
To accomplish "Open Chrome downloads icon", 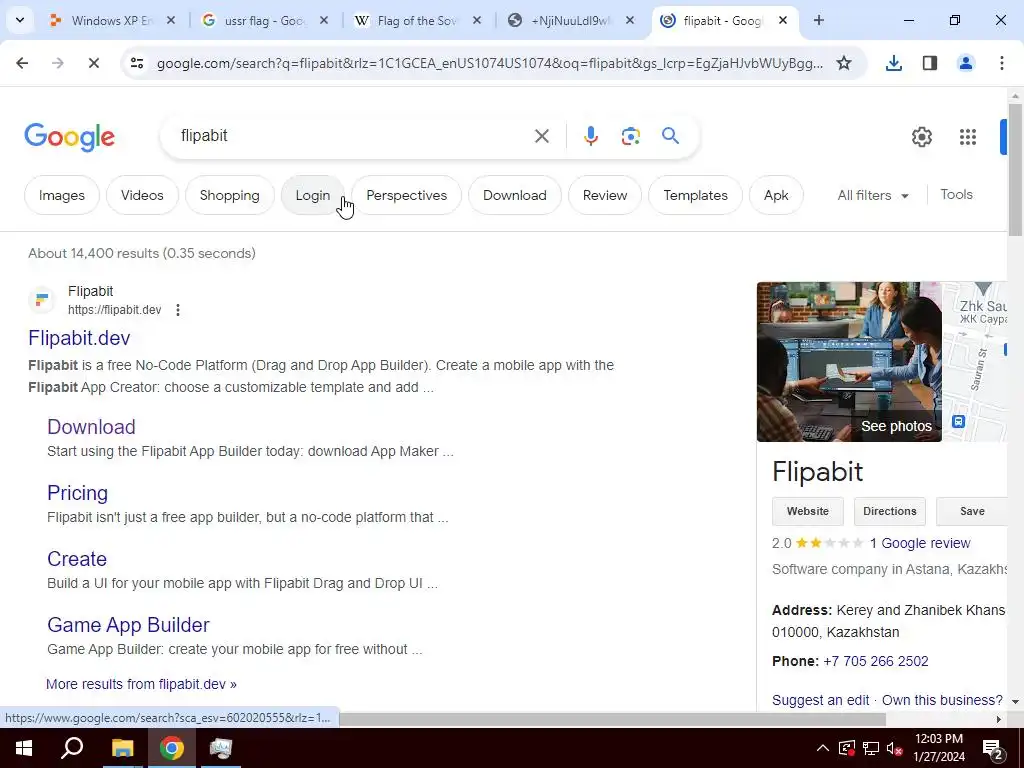I will pyautogui.click(x=893, y=63).
